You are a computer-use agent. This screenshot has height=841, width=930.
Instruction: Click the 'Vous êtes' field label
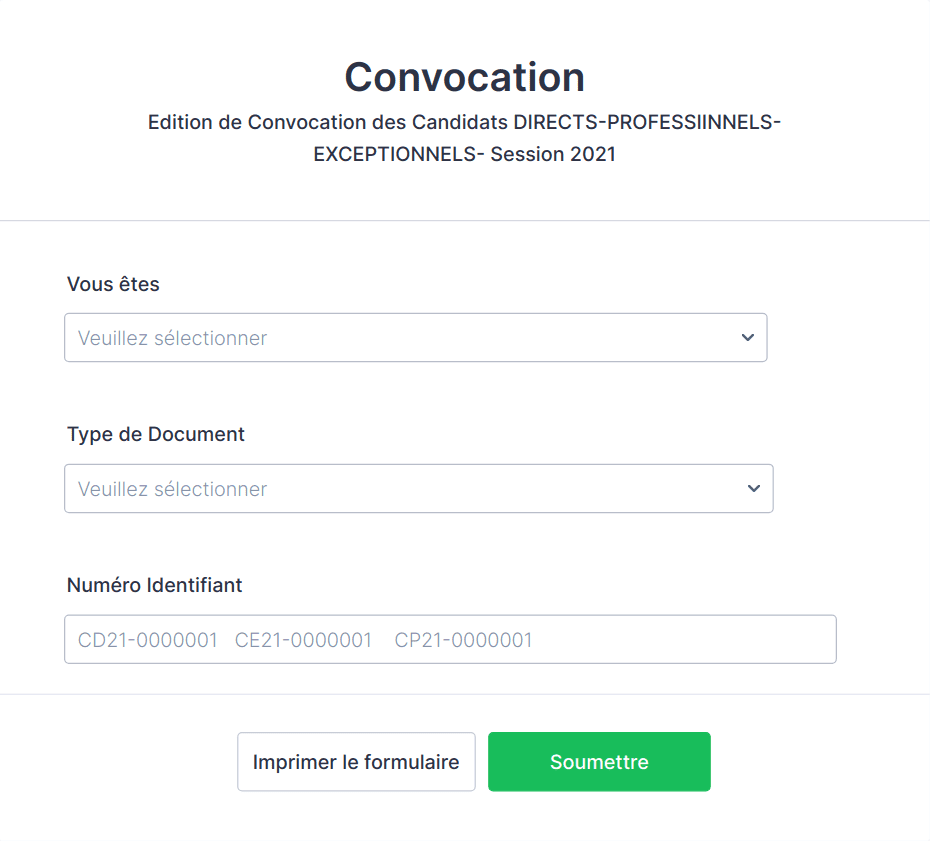click(x=112, y=284)
